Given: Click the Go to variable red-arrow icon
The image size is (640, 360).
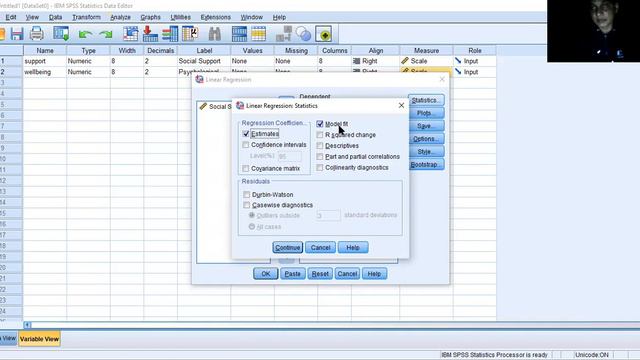Looking at the screenshot, I should pos(150,34).
